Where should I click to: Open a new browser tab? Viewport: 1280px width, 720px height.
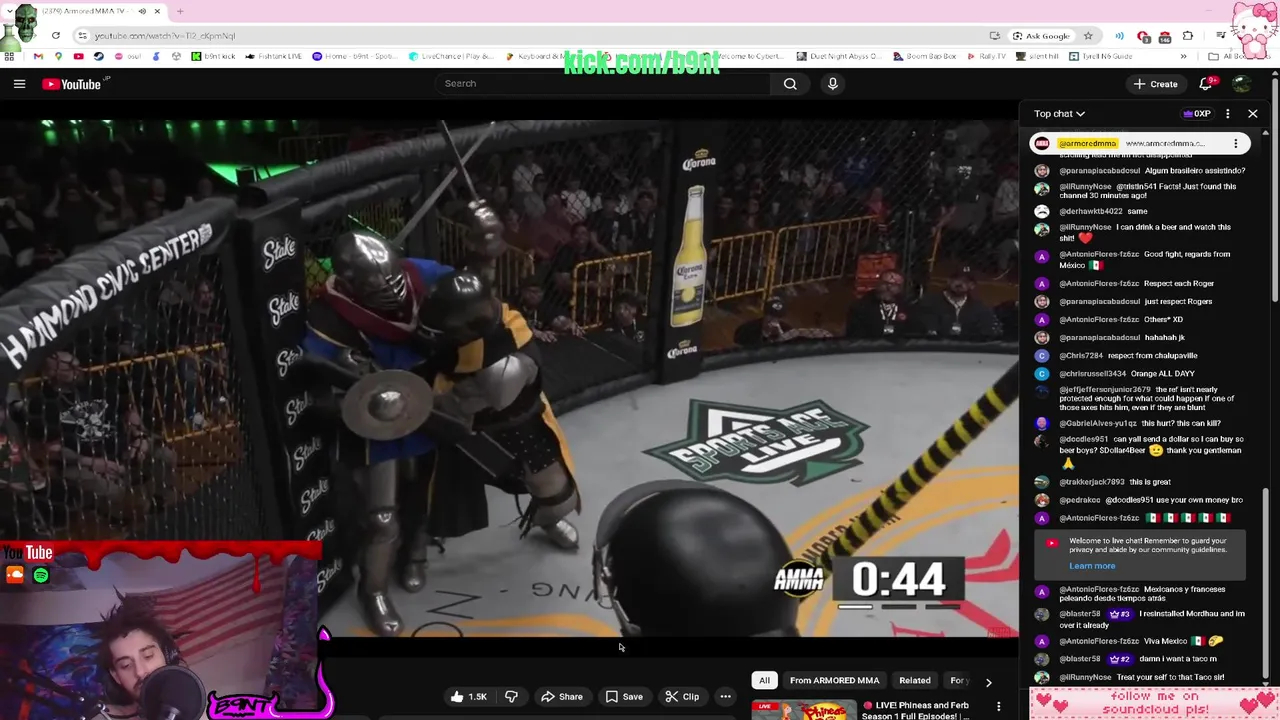click(x=180, y=11)
